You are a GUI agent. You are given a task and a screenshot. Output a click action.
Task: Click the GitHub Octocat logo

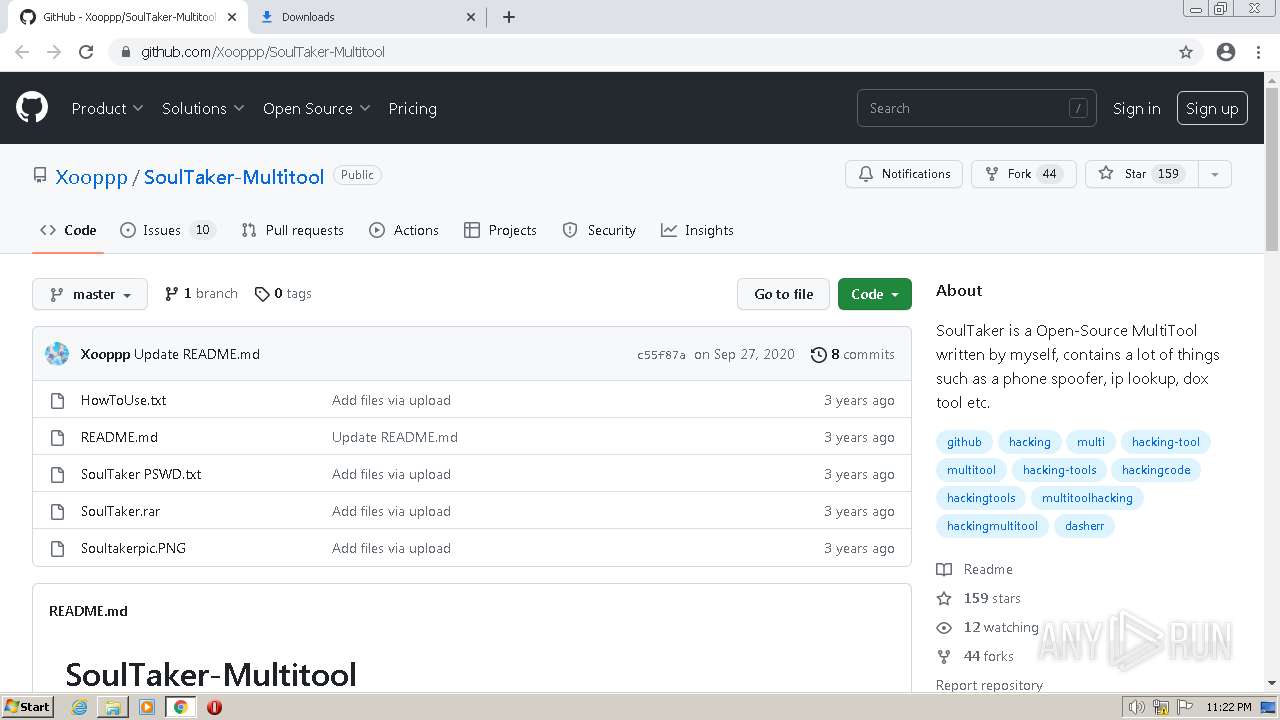pyautogui.click(x=32, y=108)
